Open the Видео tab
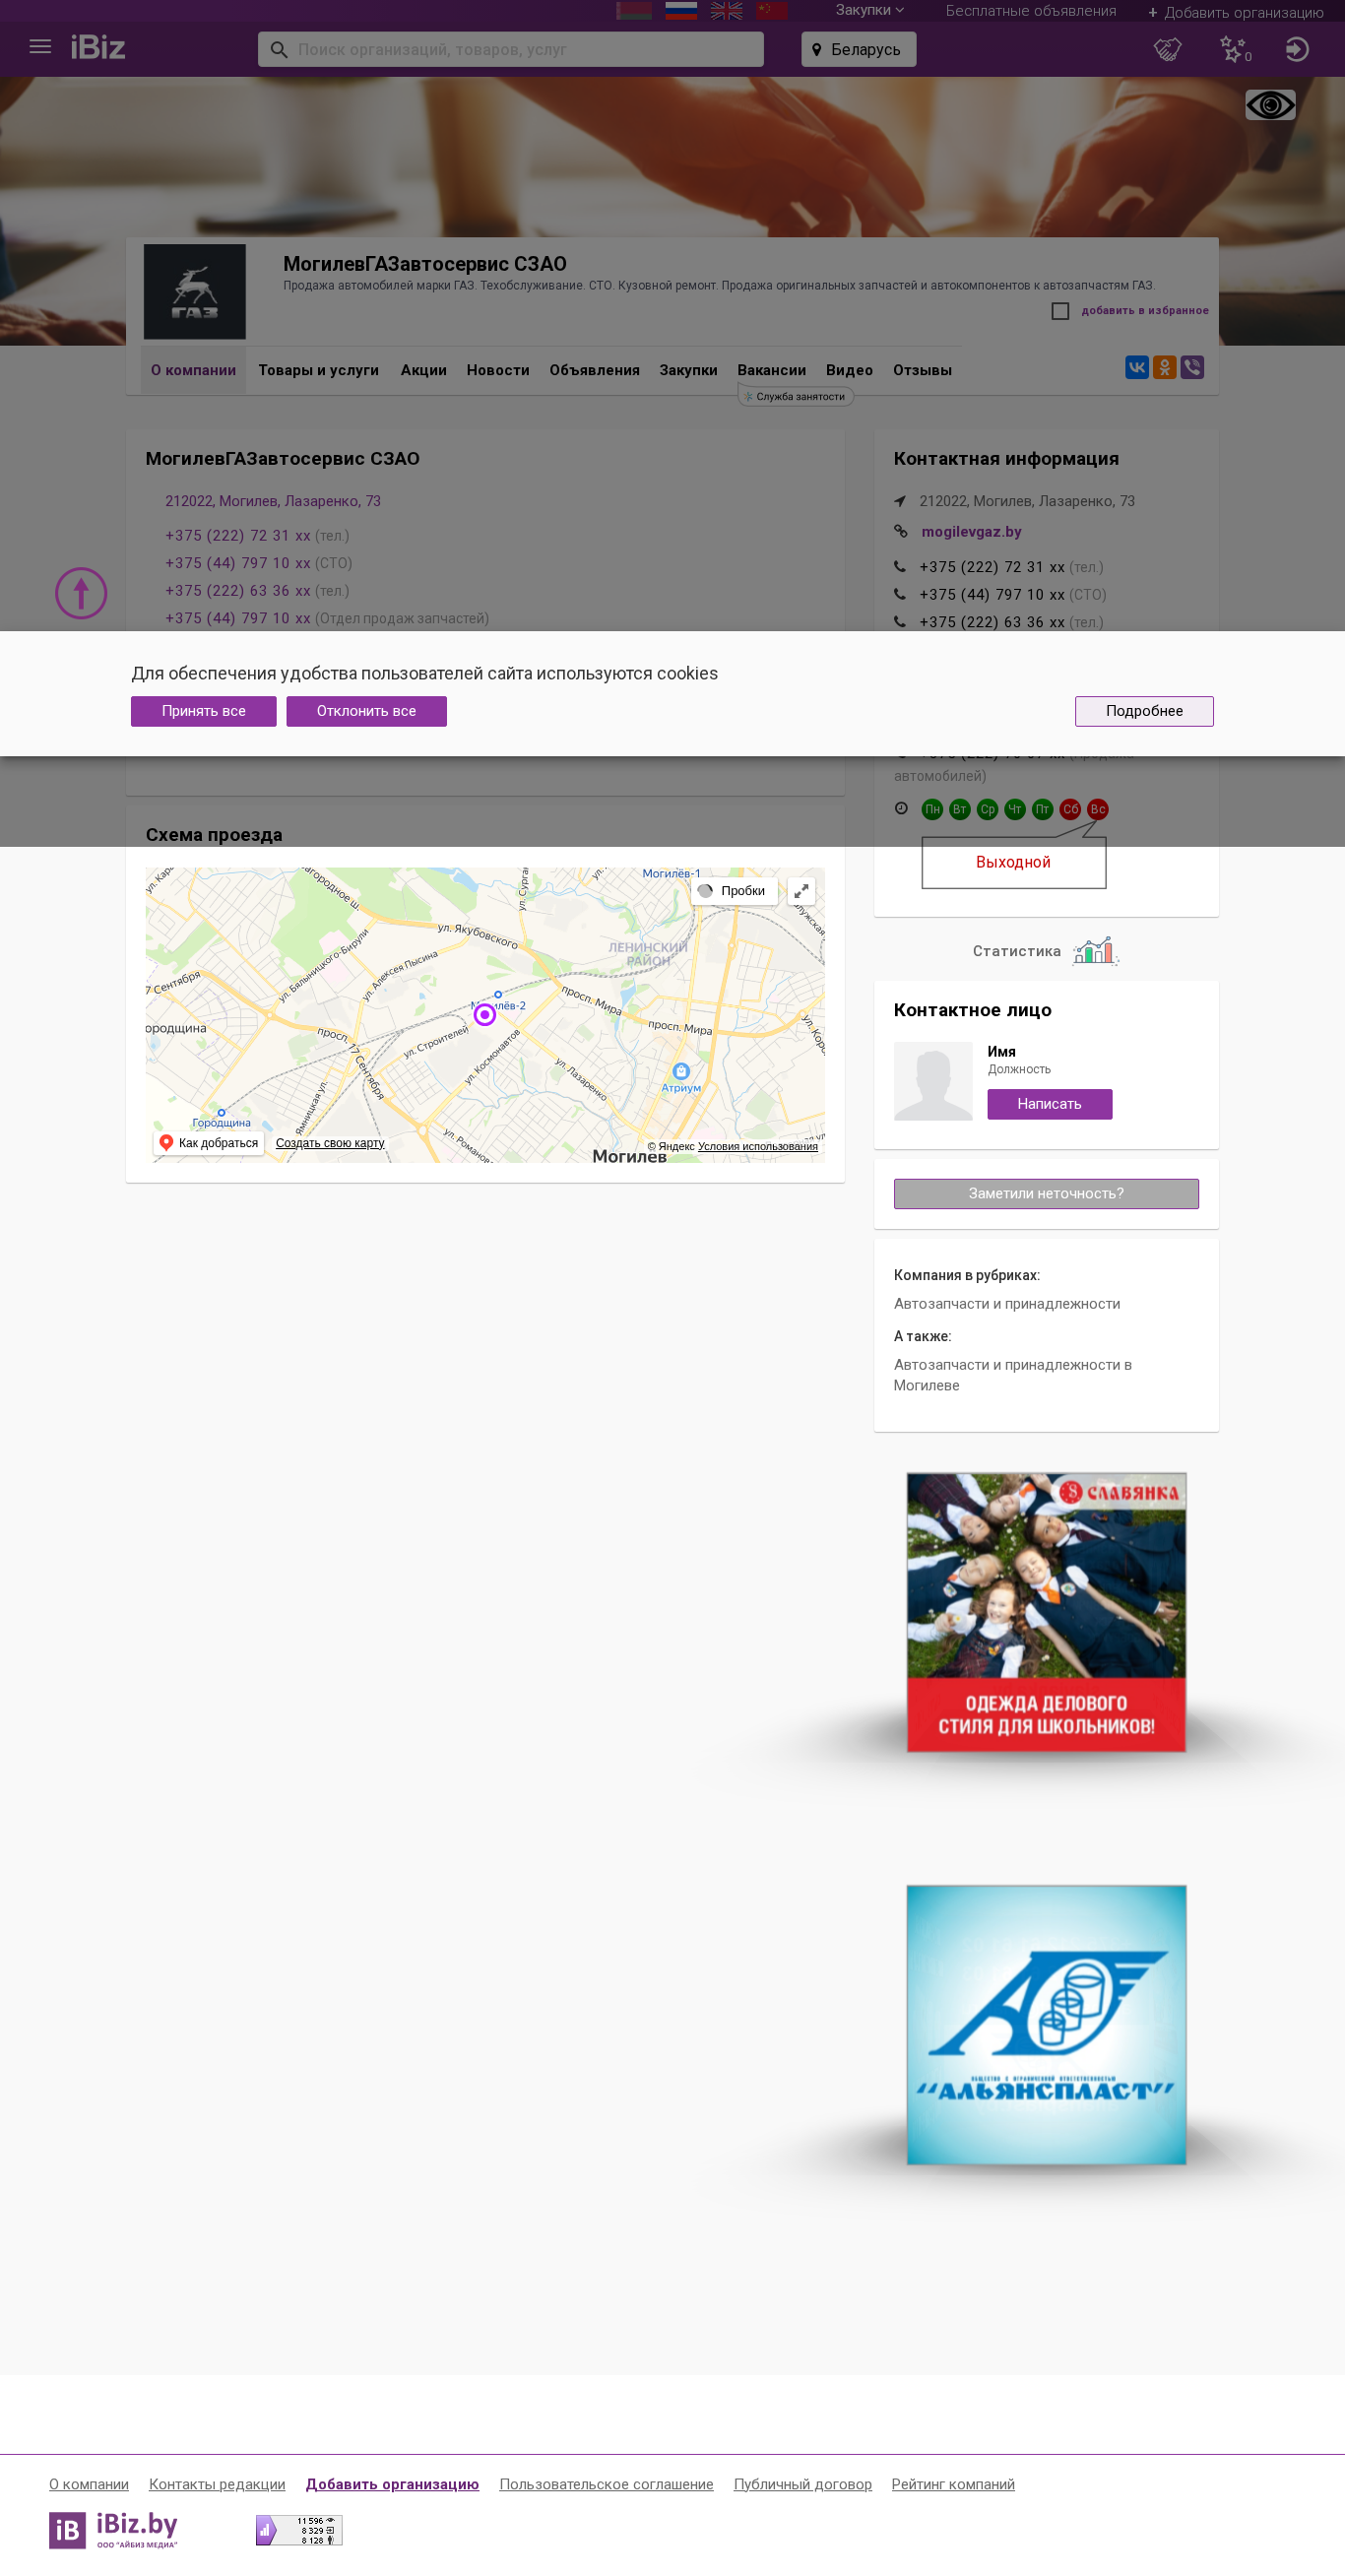This screenshot has width=1345, height=2576. [849, 370]
